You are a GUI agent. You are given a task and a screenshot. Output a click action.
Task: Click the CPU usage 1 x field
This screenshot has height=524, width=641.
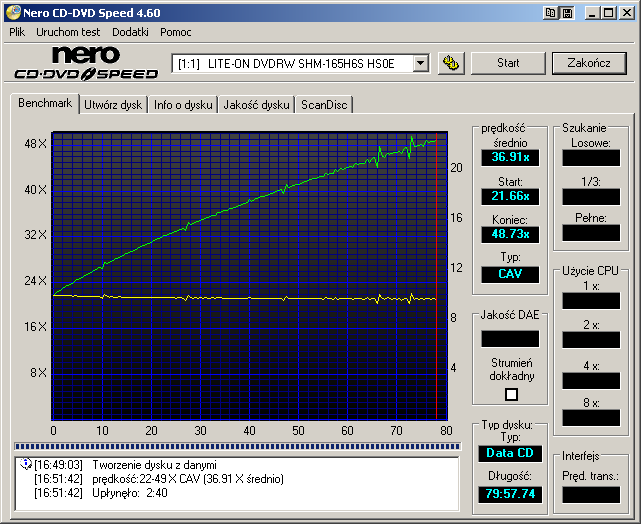[591, 301]
